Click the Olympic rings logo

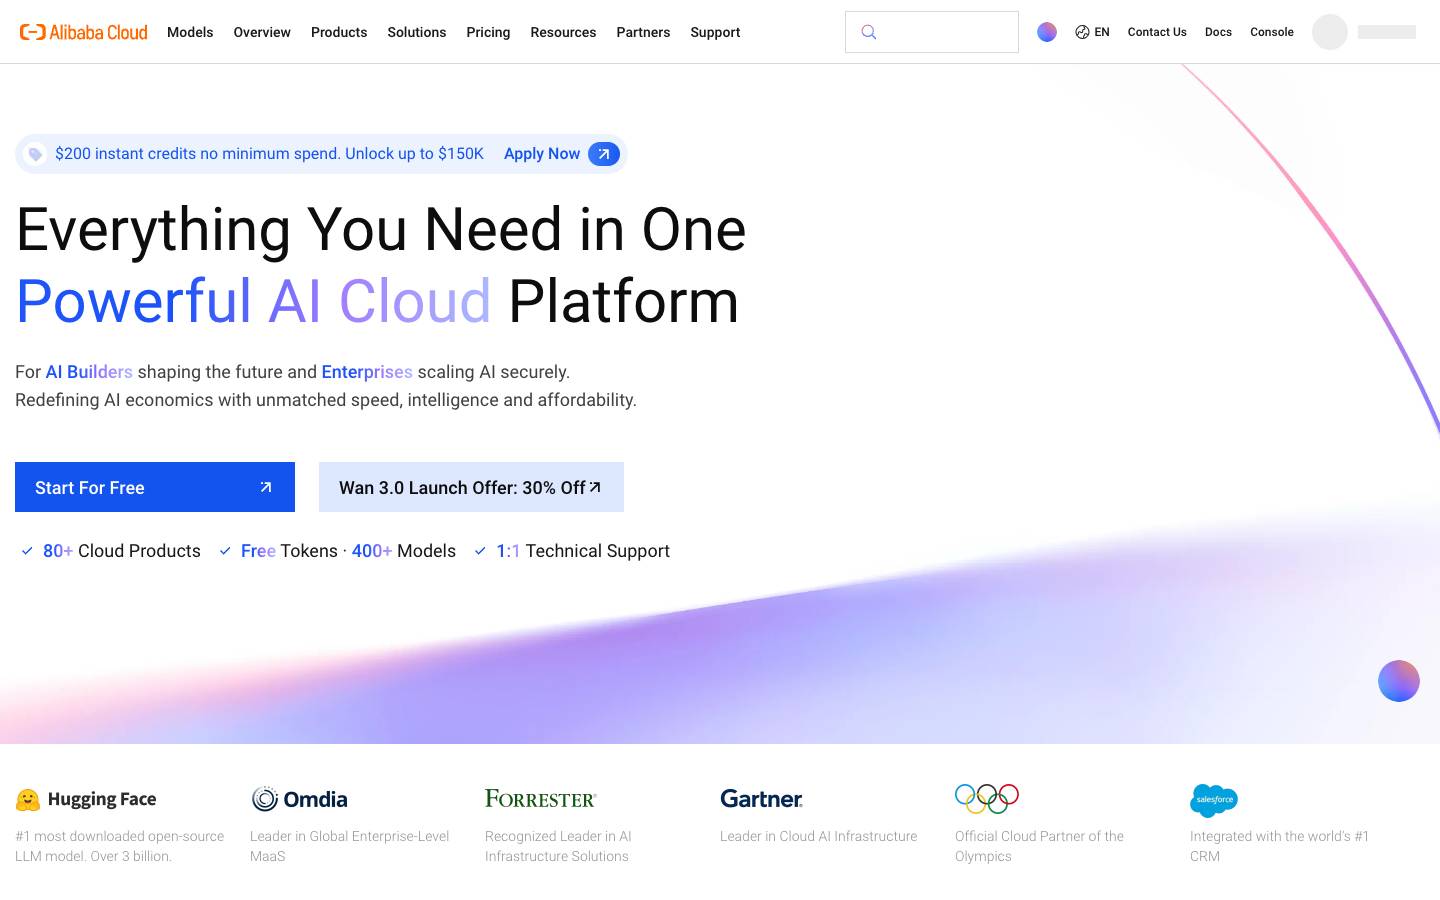point(987,798)
